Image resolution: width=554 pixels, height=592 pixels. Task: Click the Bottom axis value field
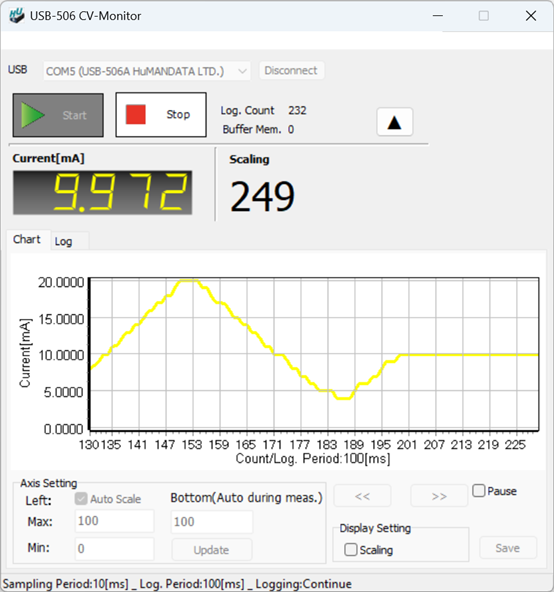pyautogui.click(x=212, y=522)
